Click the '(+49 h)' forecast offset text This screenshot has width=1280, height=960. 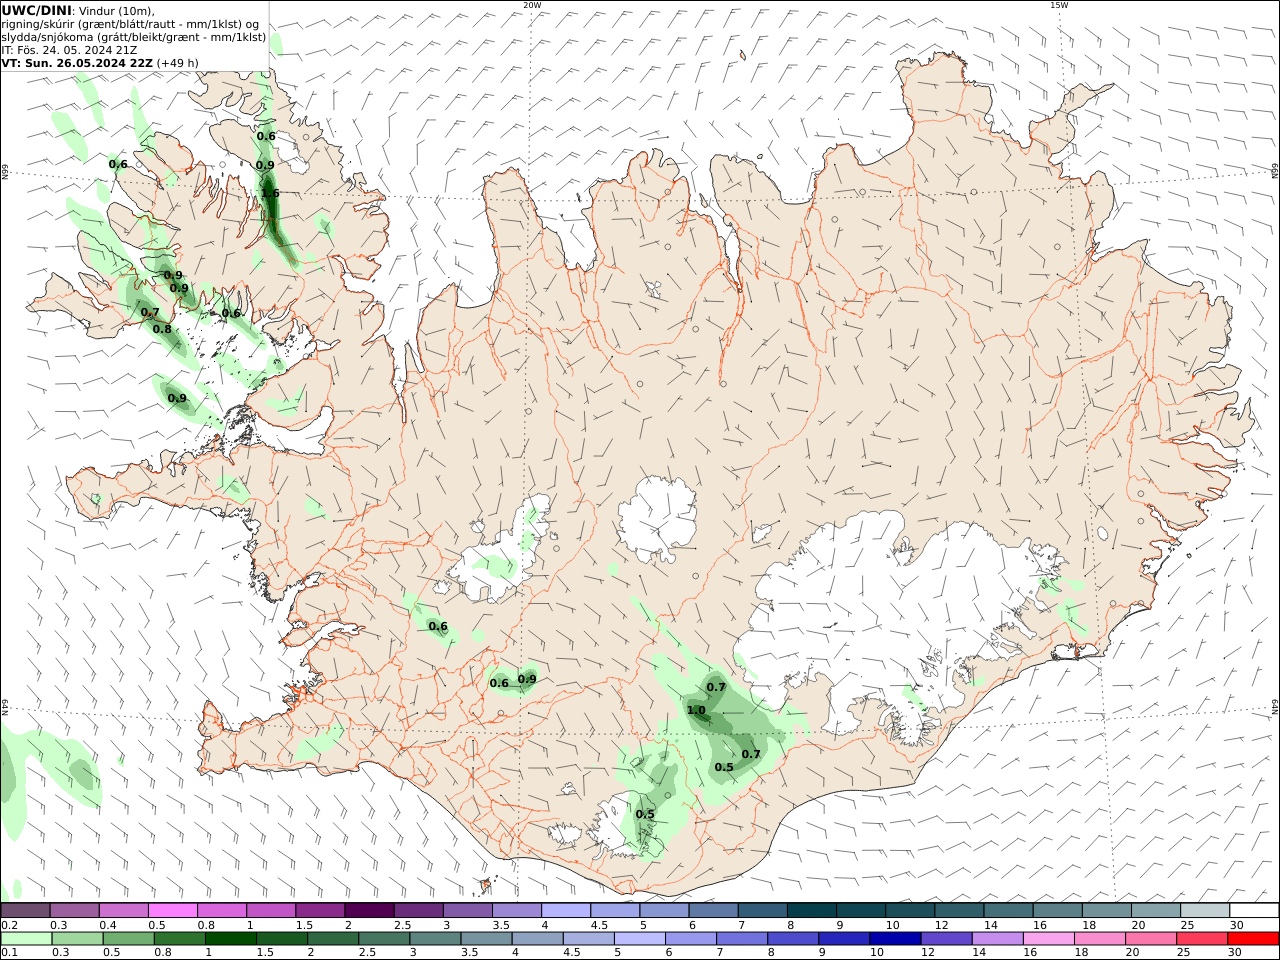pos(178,63)
